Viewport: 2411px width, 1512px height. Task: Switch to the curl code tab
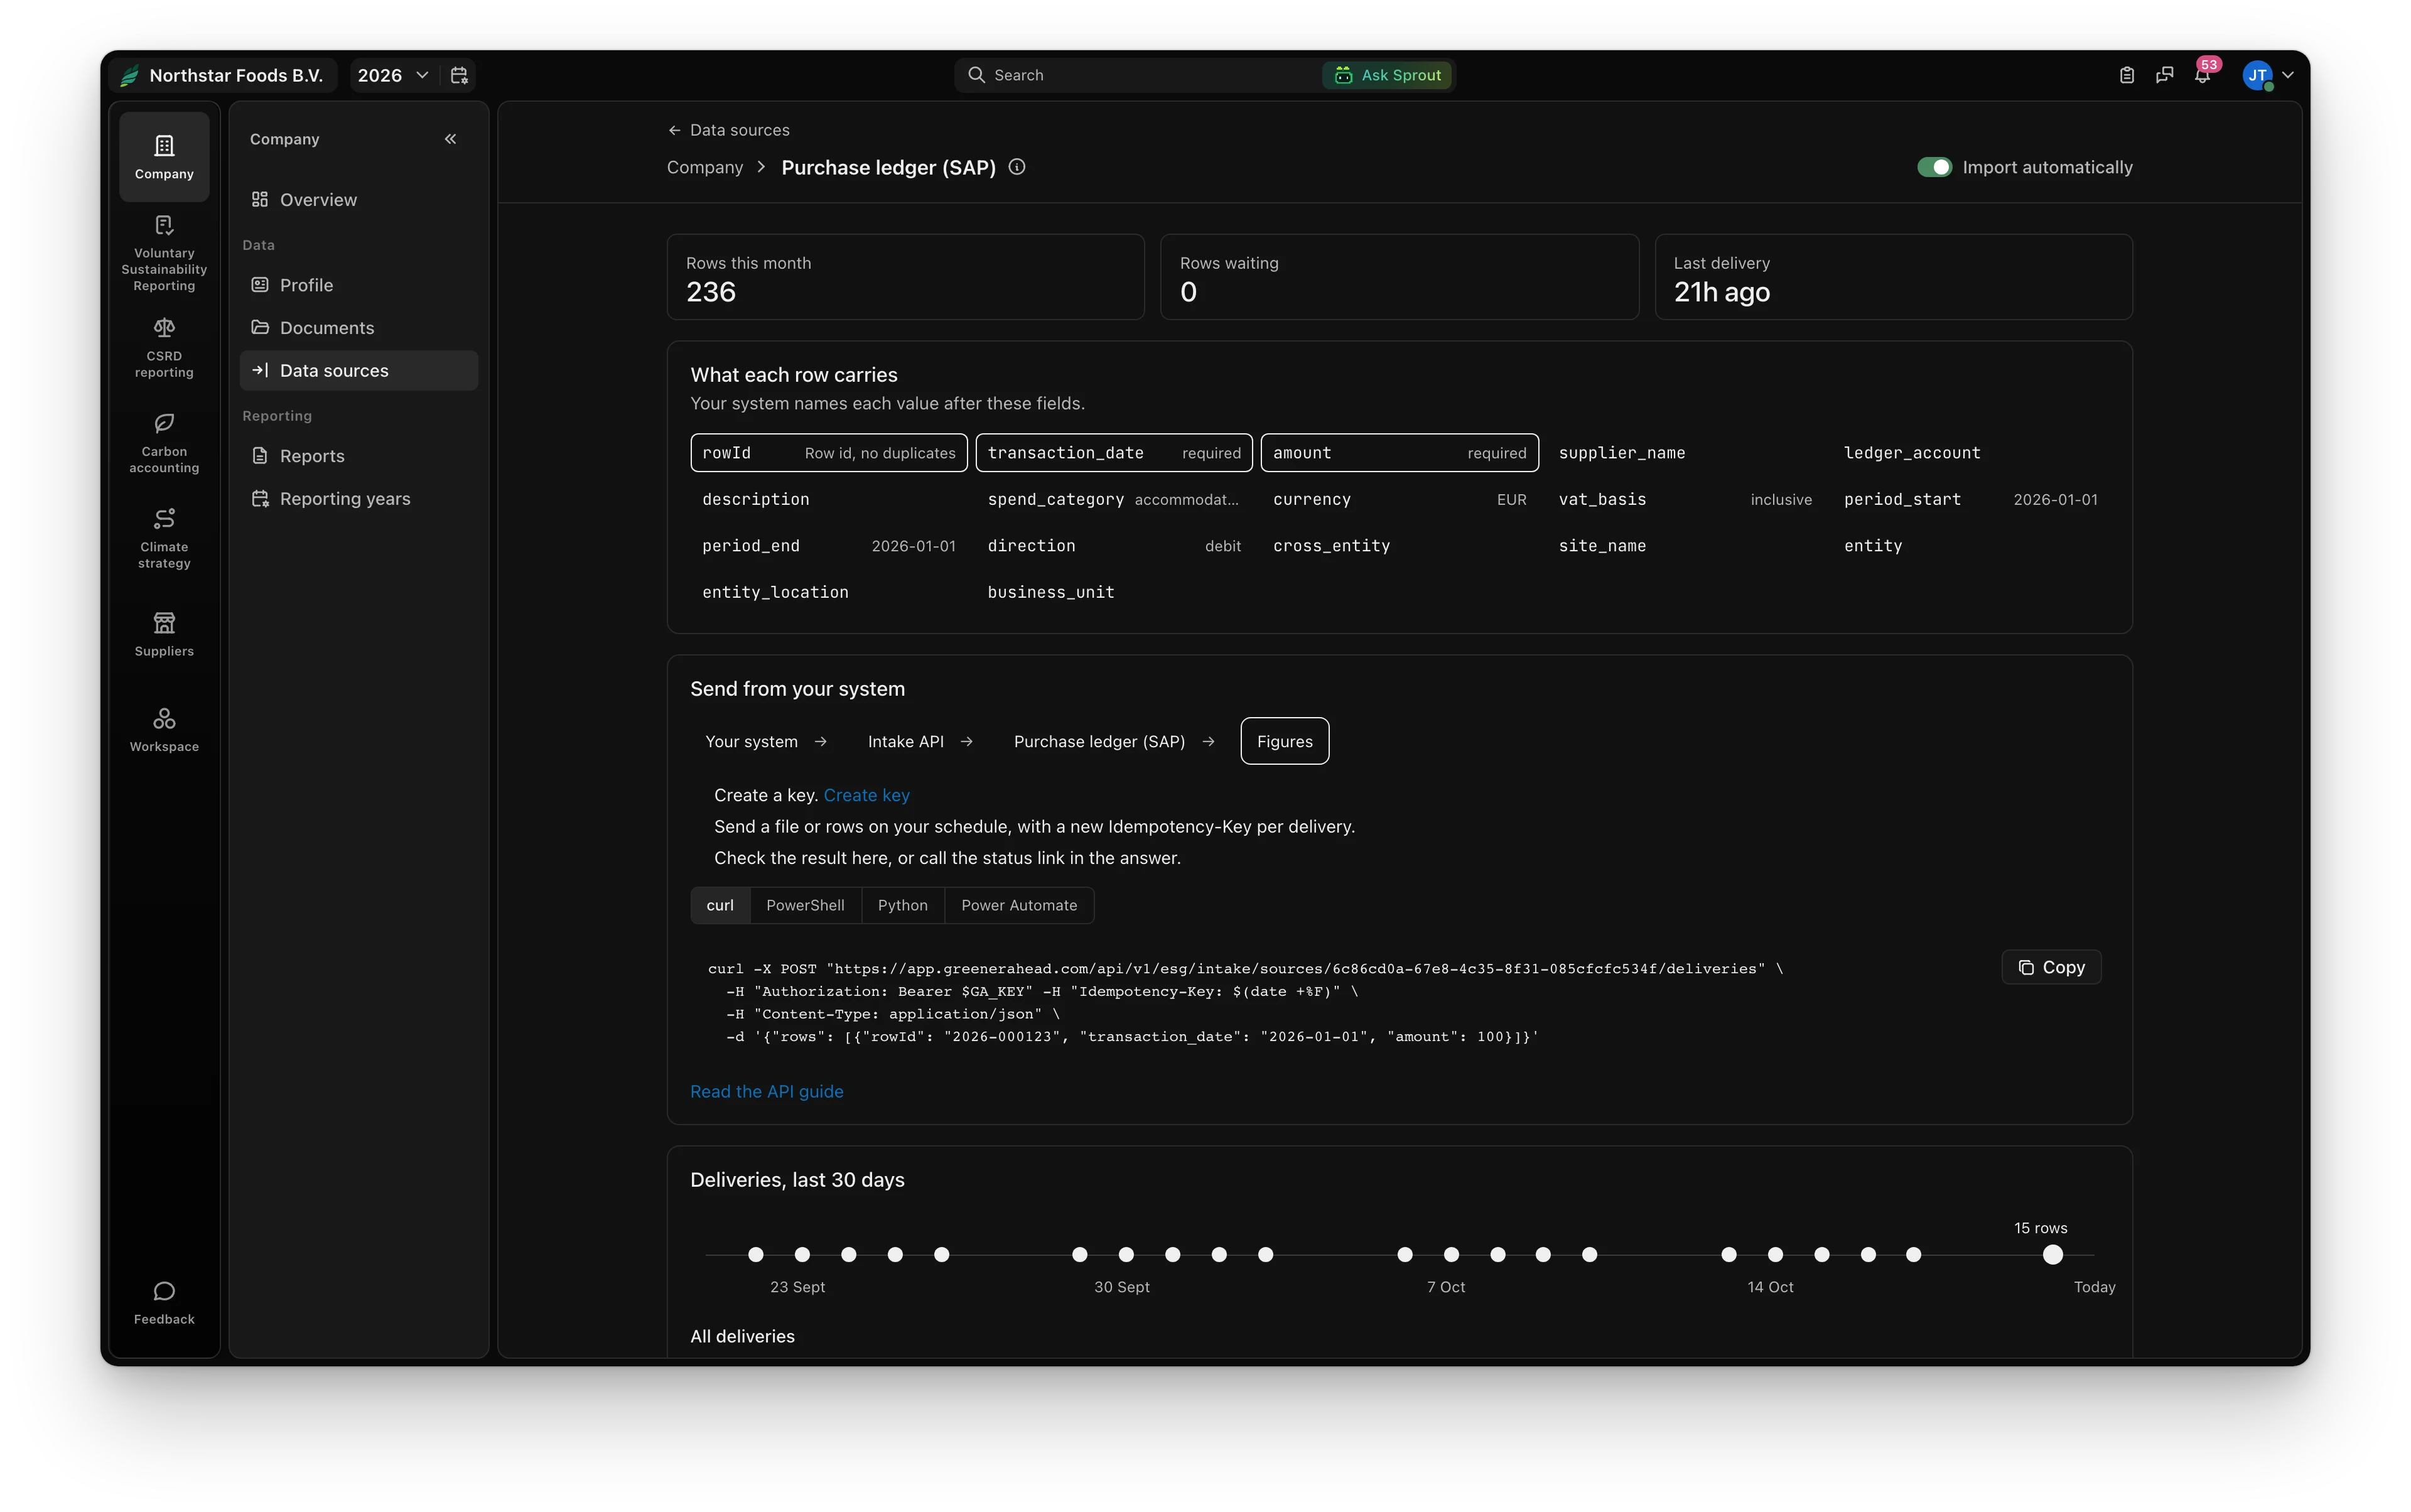[720, 905]
